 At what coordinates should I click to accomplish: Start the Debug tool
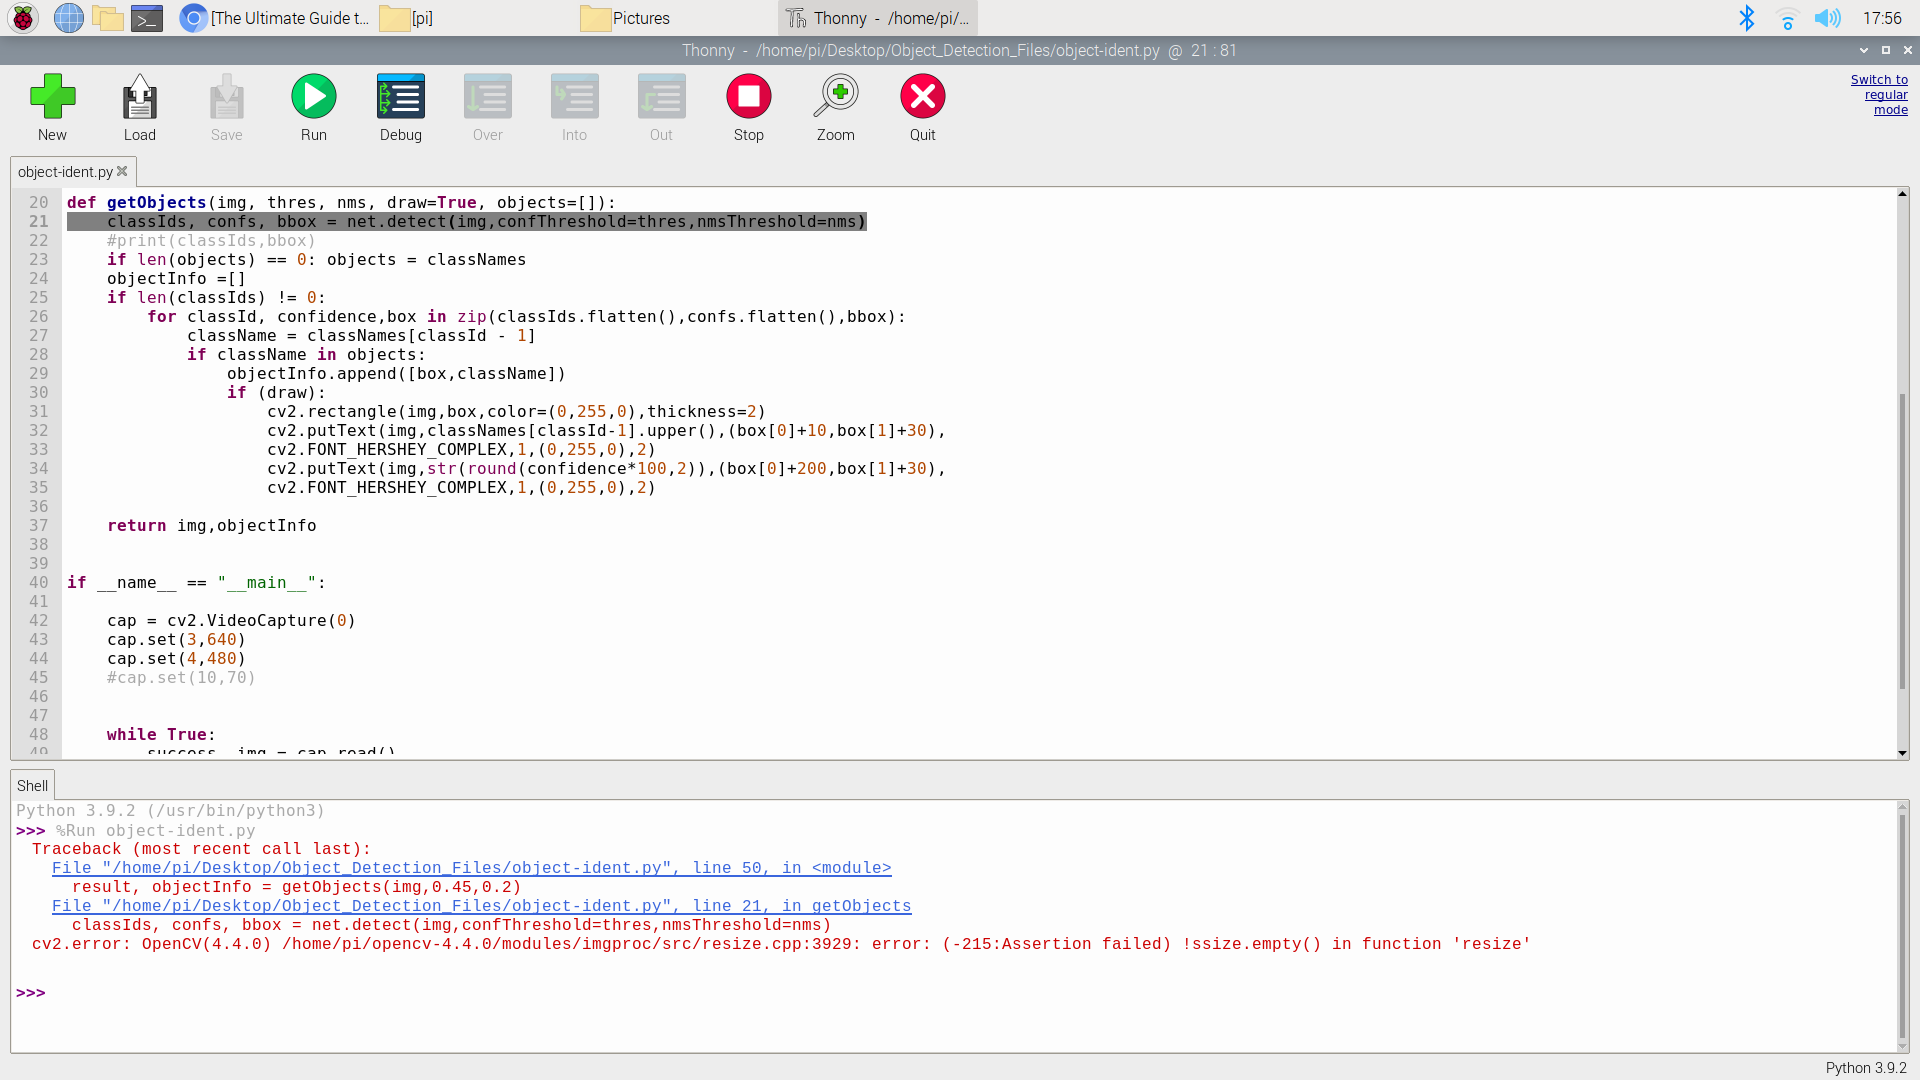(x=400, y=97)
